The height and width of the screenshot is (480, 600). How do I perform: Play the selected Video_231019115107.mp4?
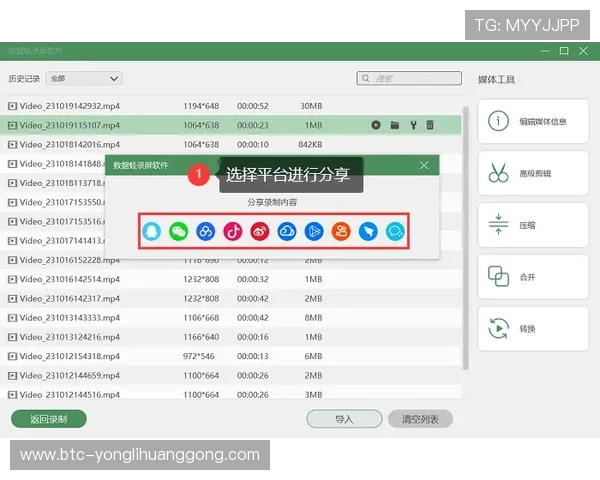click(376, 125)
